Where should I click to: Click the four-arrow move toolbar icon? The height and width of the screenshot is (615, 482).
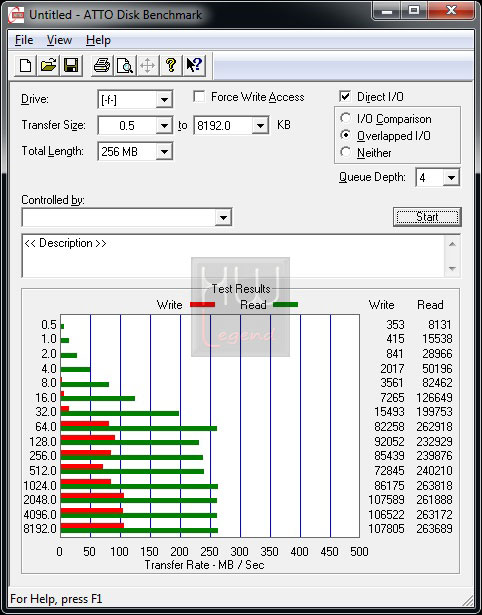(x=147, y=66)
